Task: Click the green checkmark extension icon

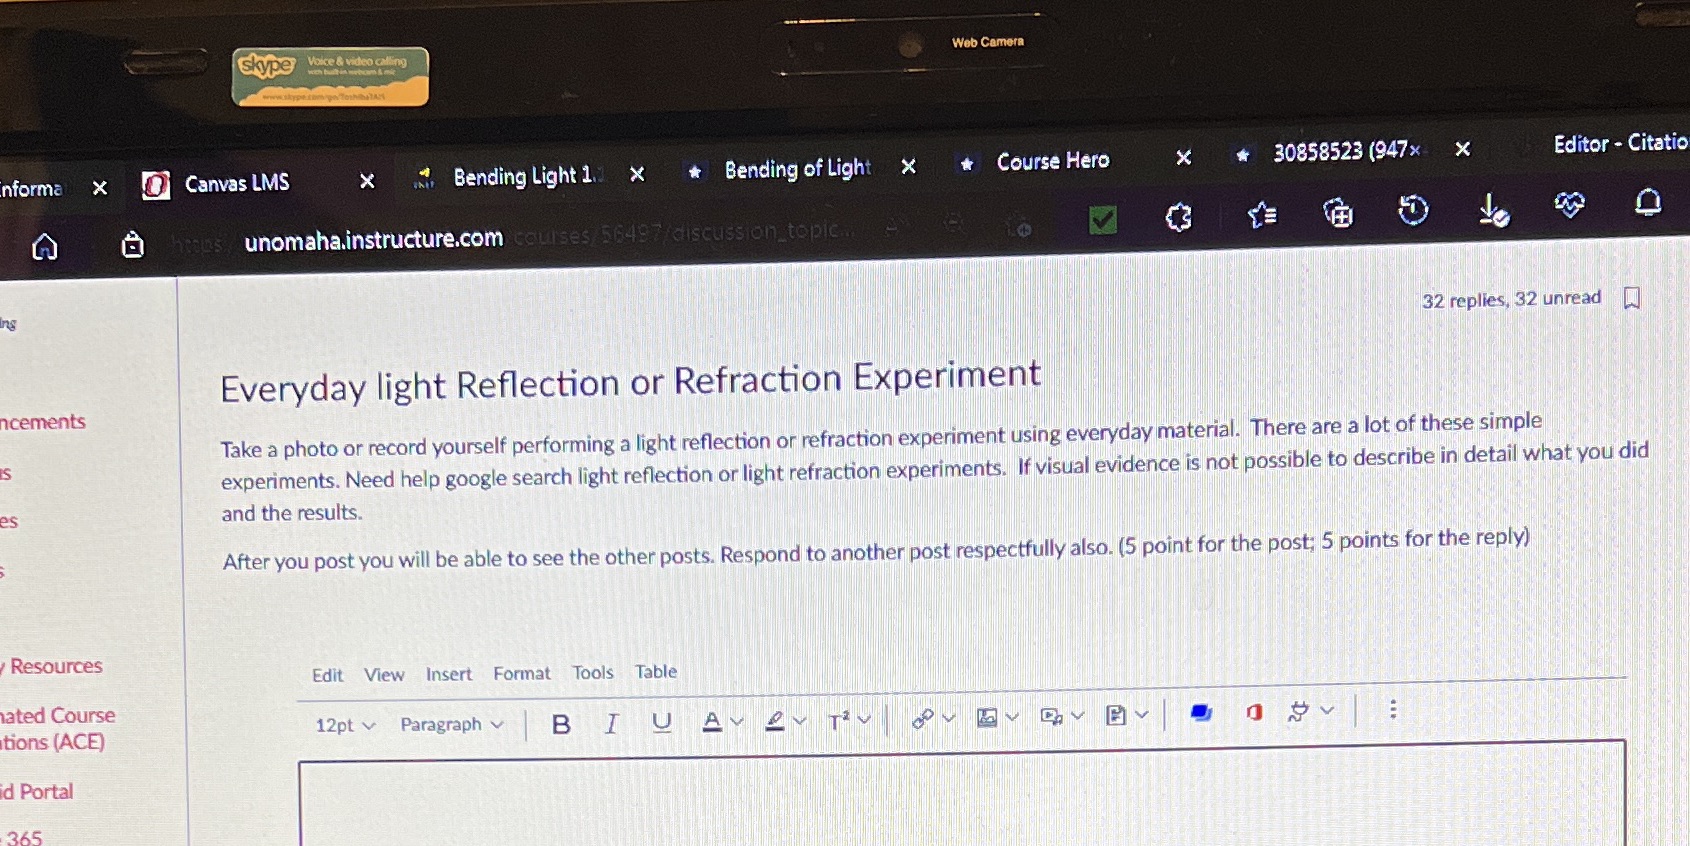Action: coord(1102,219)
